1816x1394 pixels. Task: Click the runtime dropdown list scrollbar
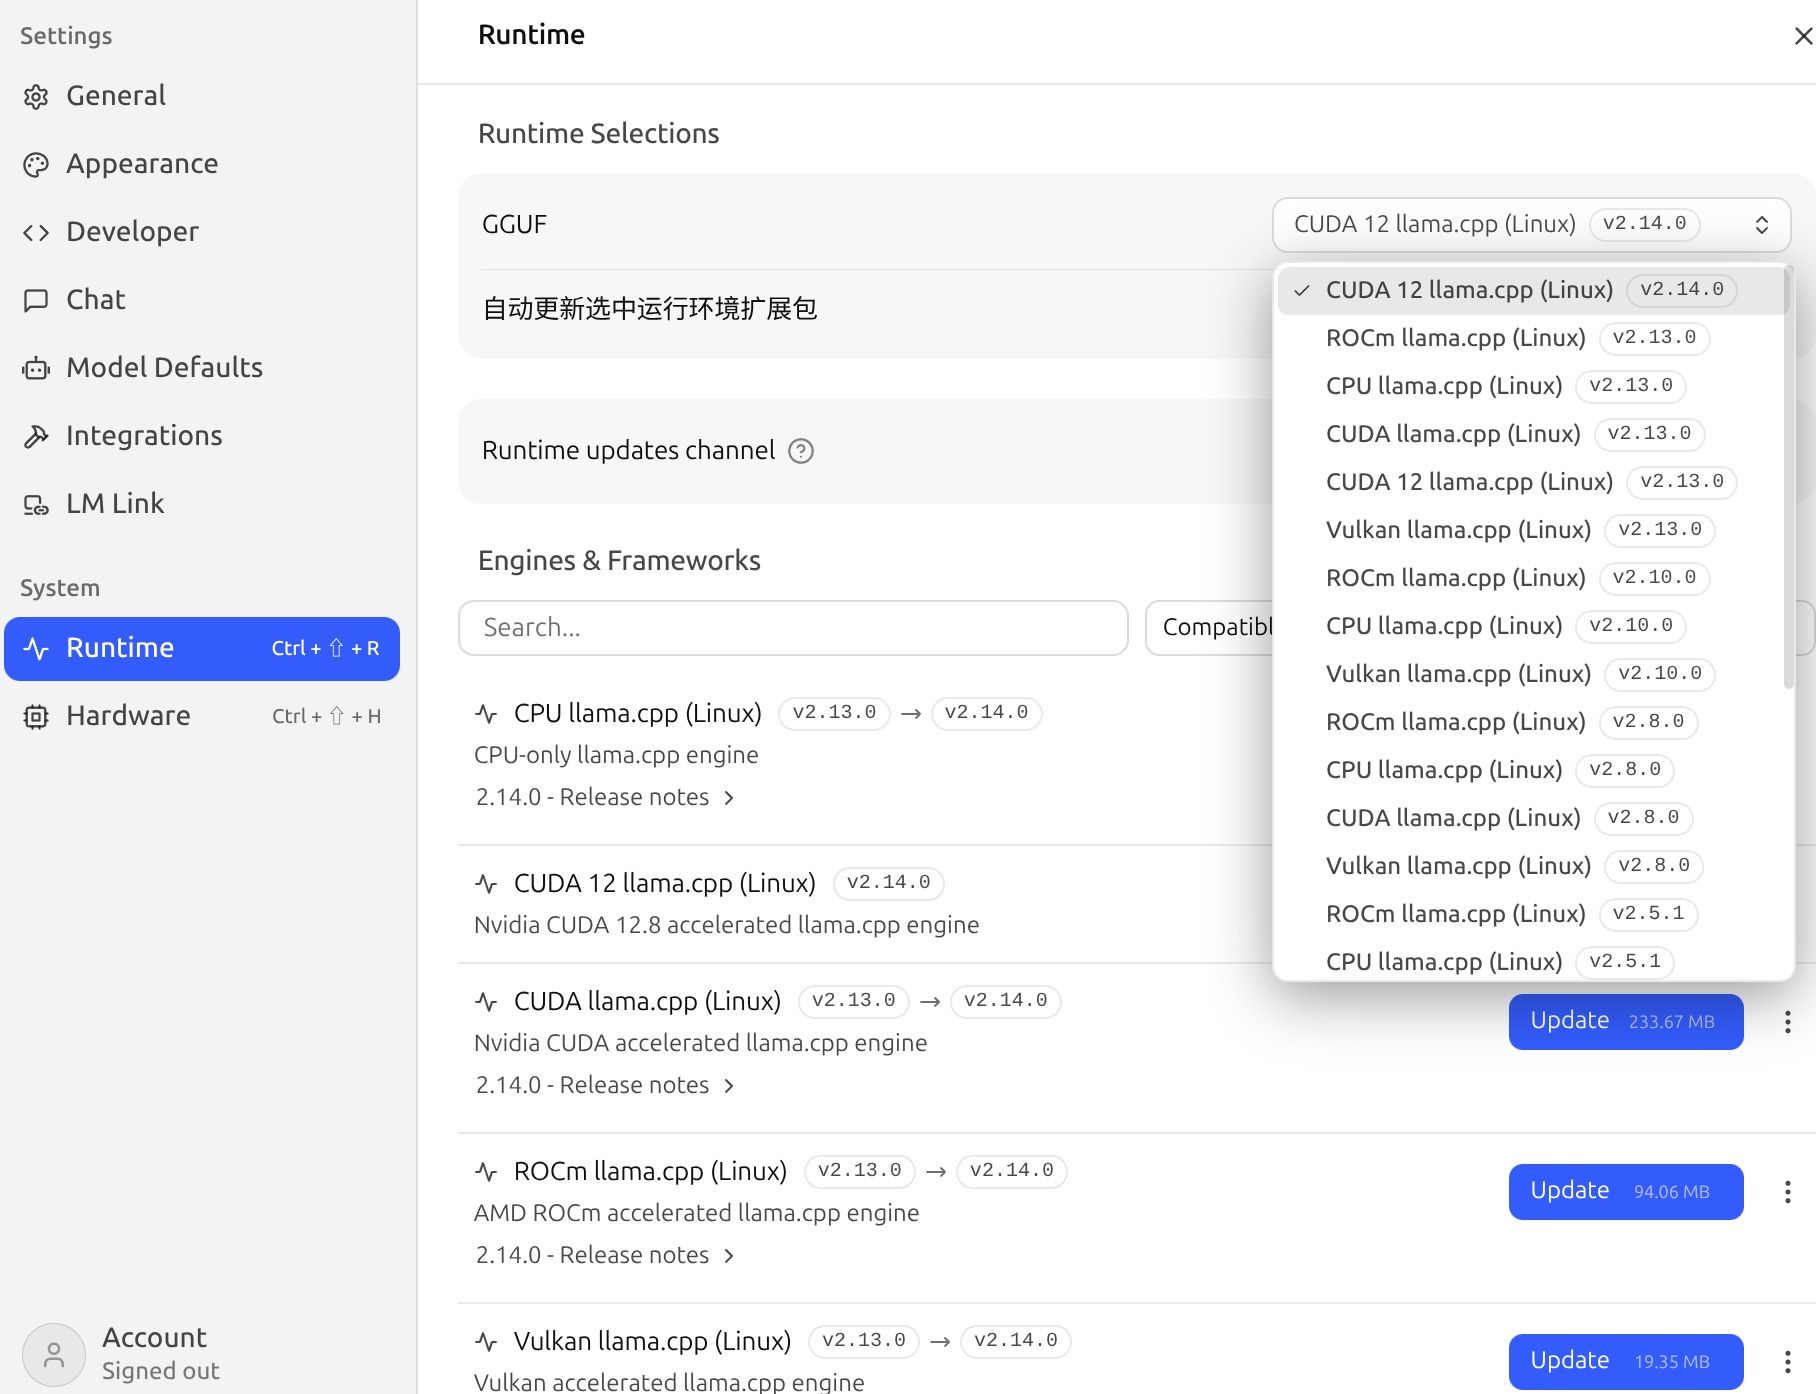1788,478
